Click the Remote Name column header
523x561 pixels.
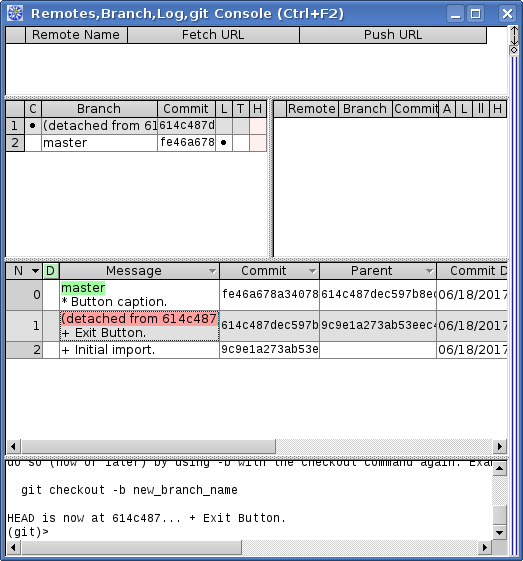pos(76,35)
